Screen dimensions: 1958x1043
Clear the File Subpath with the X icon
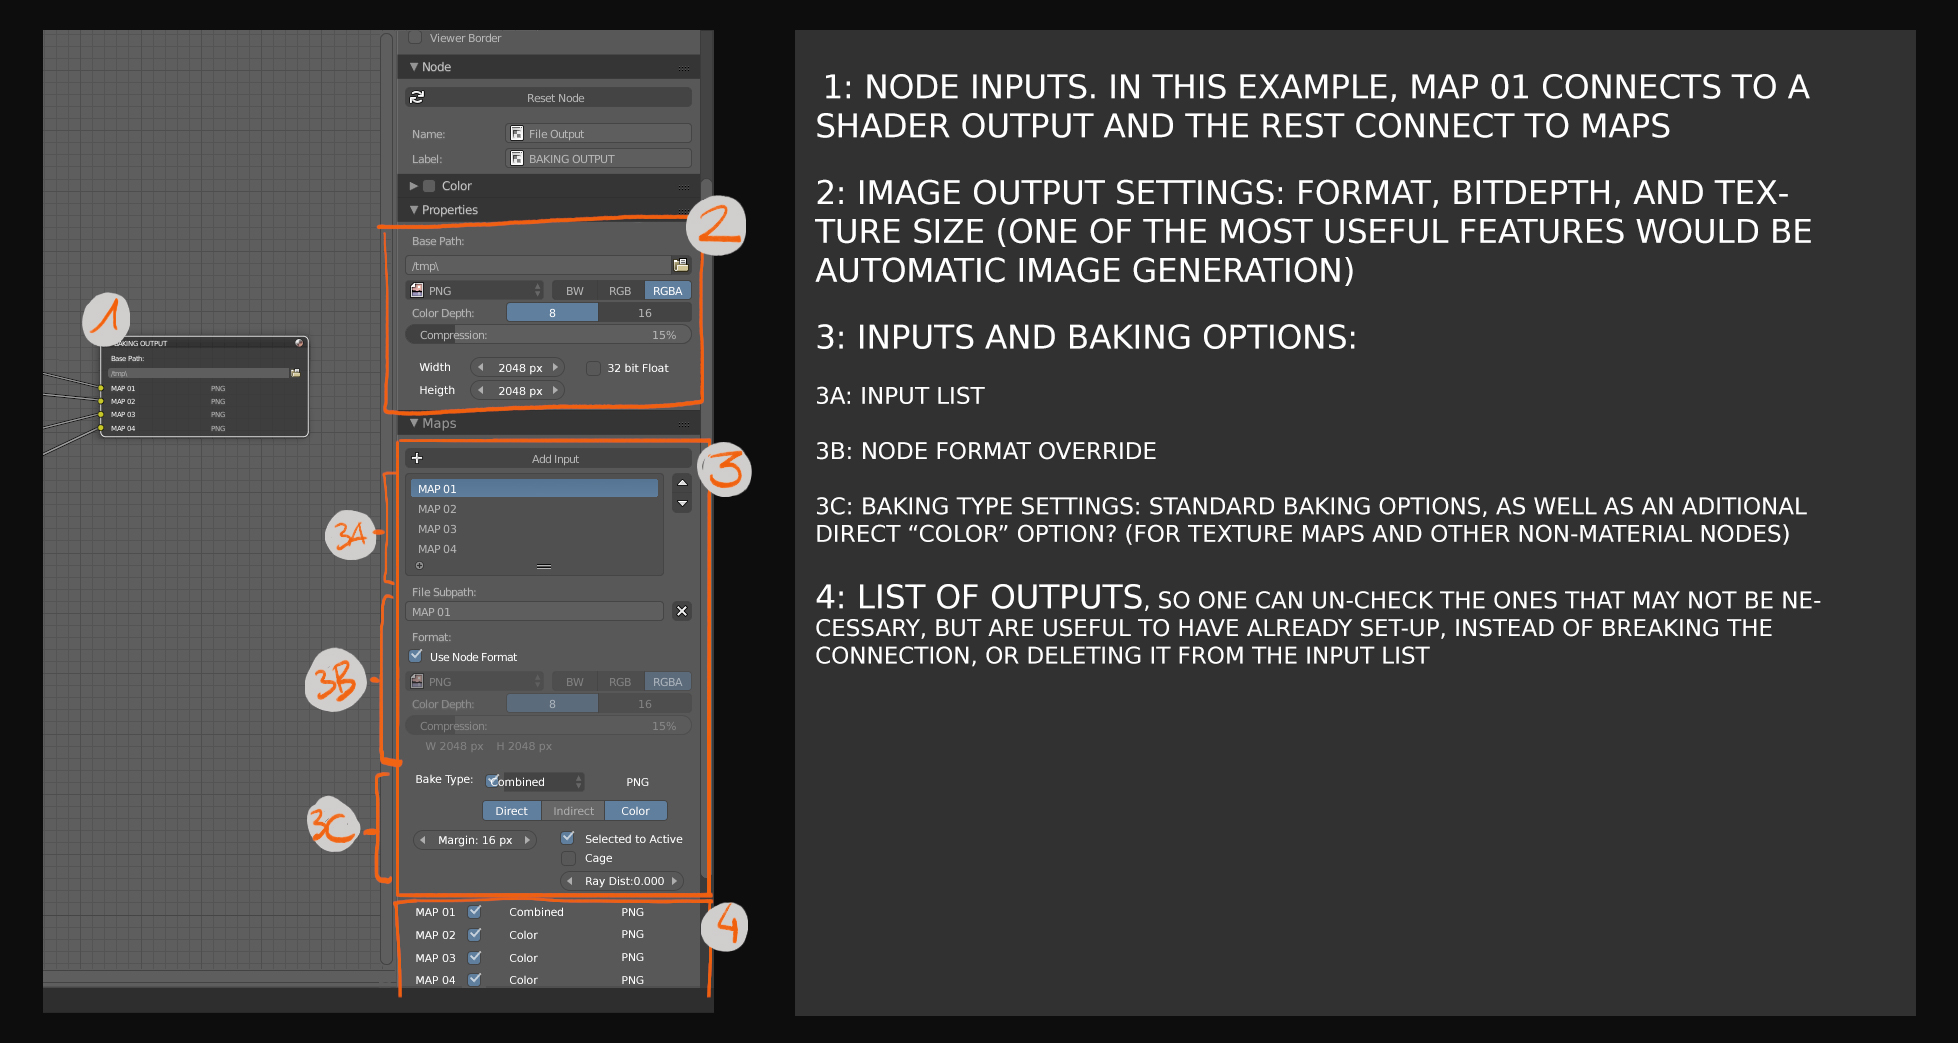681,611
